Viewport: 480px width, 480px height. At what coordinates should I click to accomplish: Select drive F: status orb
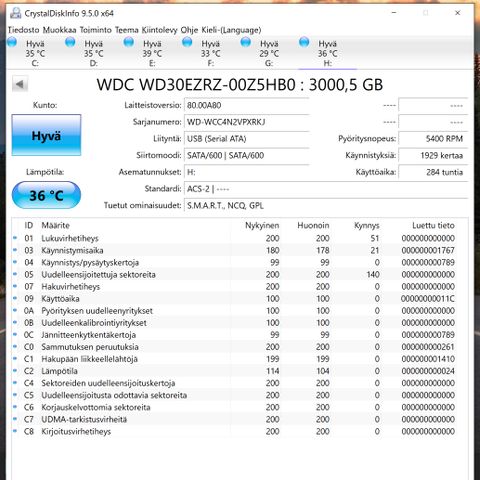(x=187, y=42)
